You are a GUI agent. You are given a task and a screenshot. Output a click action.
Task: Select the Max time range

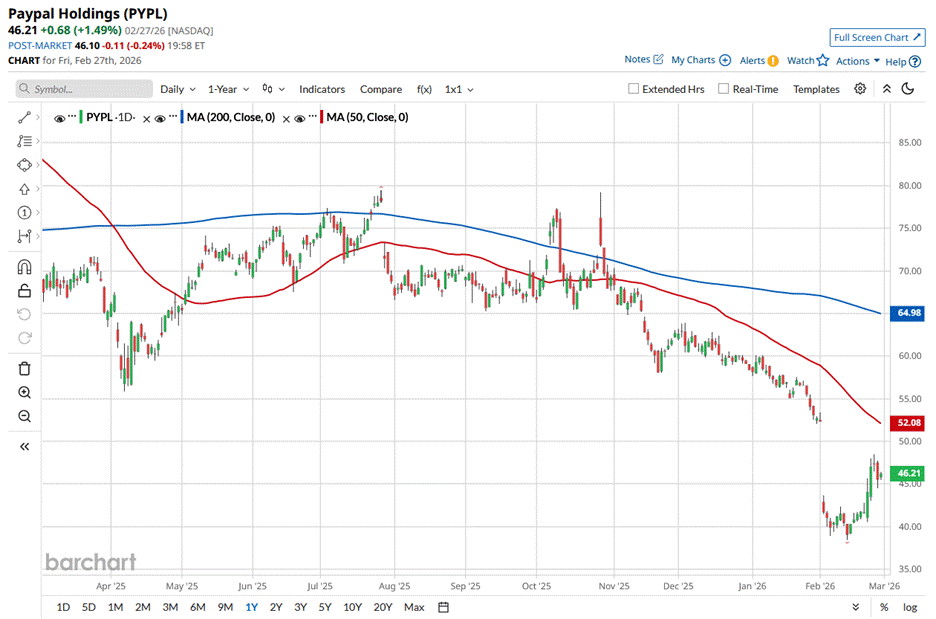pyautogui.click(x=414, y=607)
